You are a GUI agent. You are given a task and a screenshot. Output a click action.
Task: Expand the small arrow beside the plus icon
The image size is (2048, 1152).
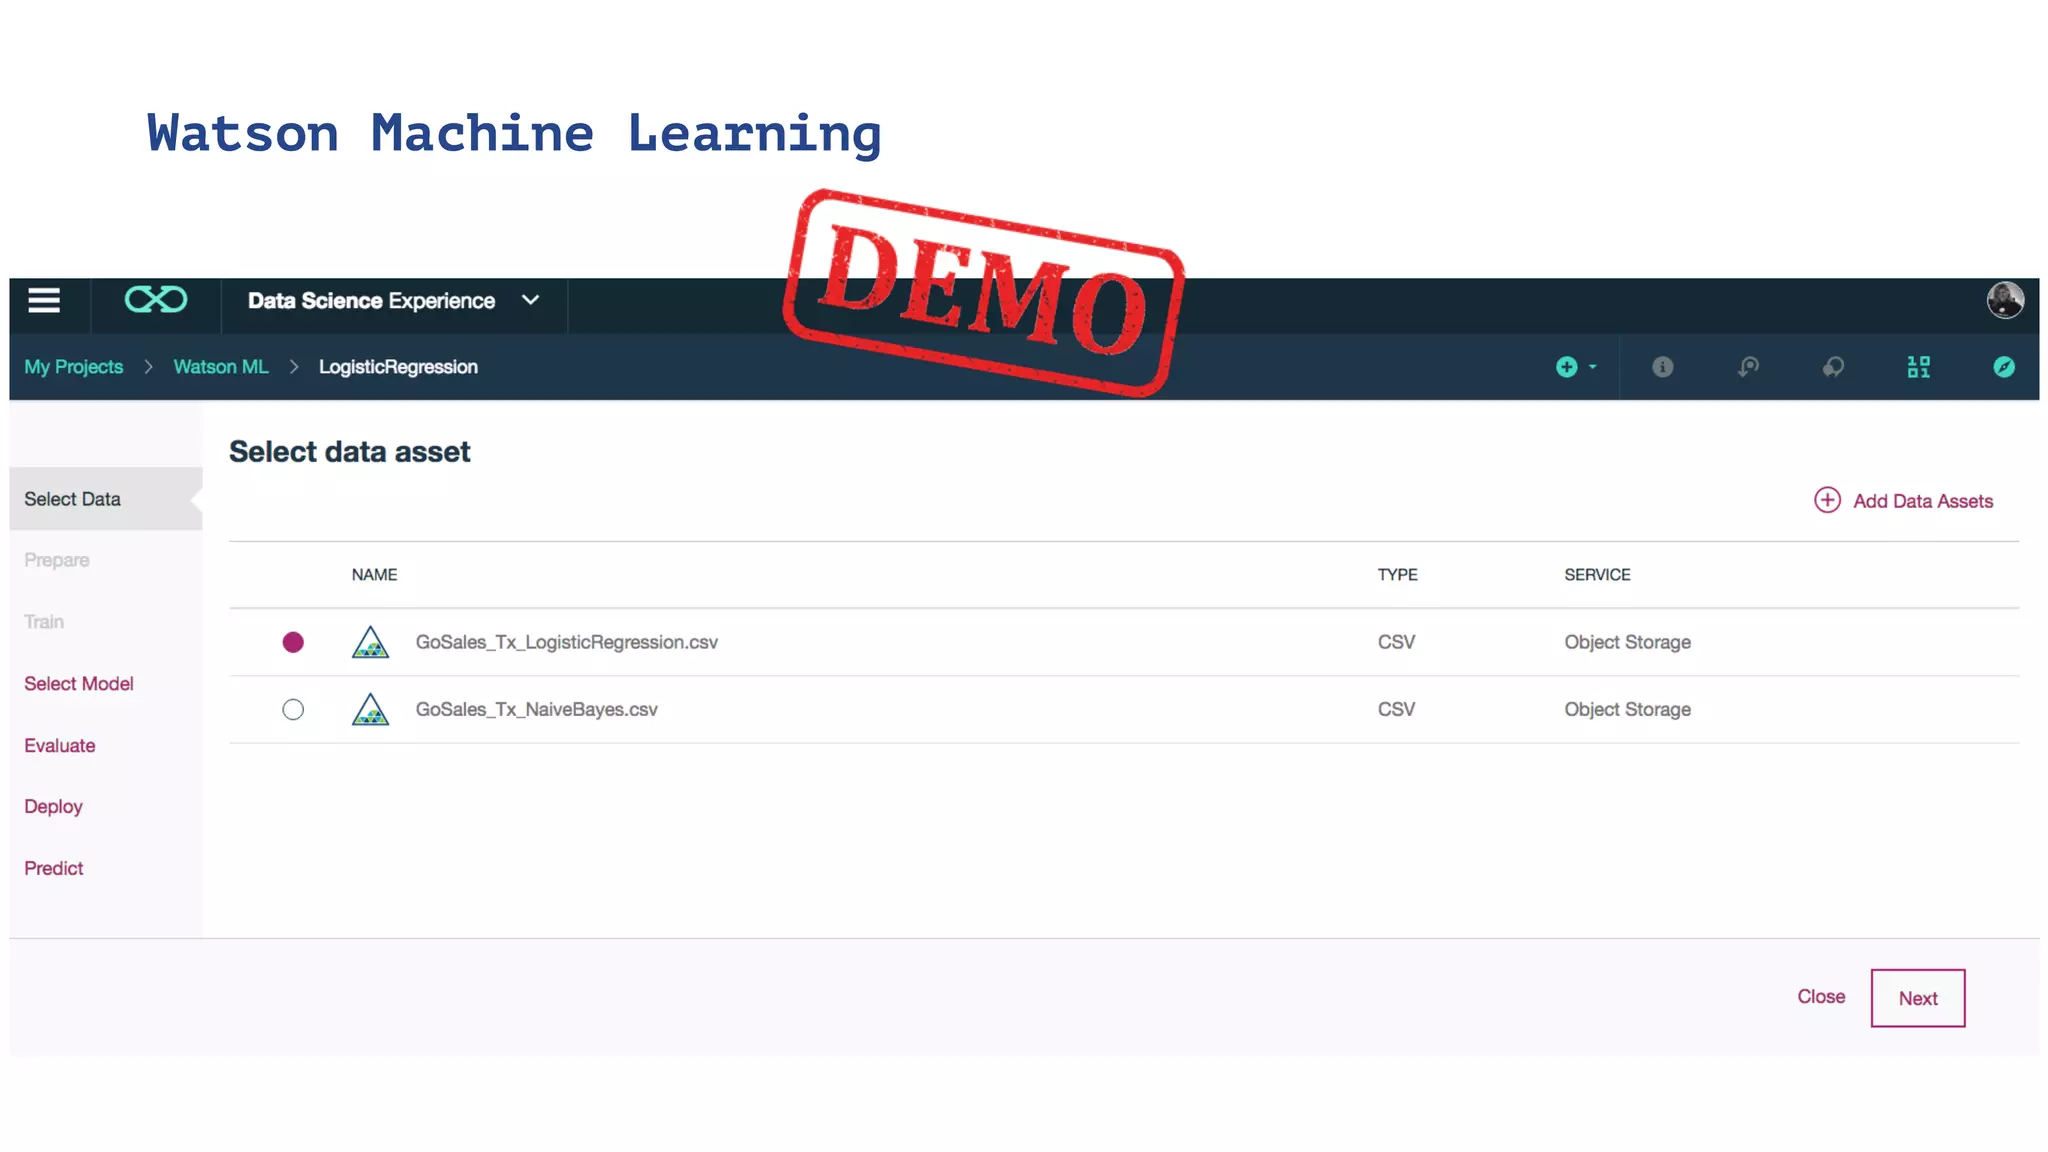(1593, 367)
